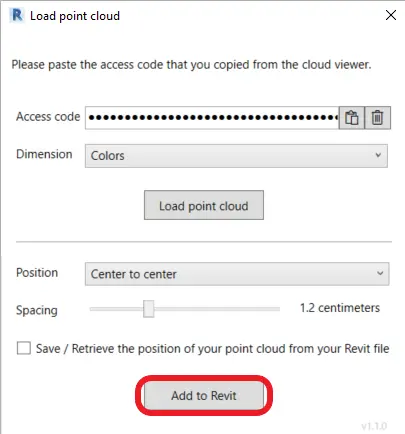Click the Revit logo in title bar
Image resolution: width=405 pixels, height=434 pixels.
pos(17,15)
